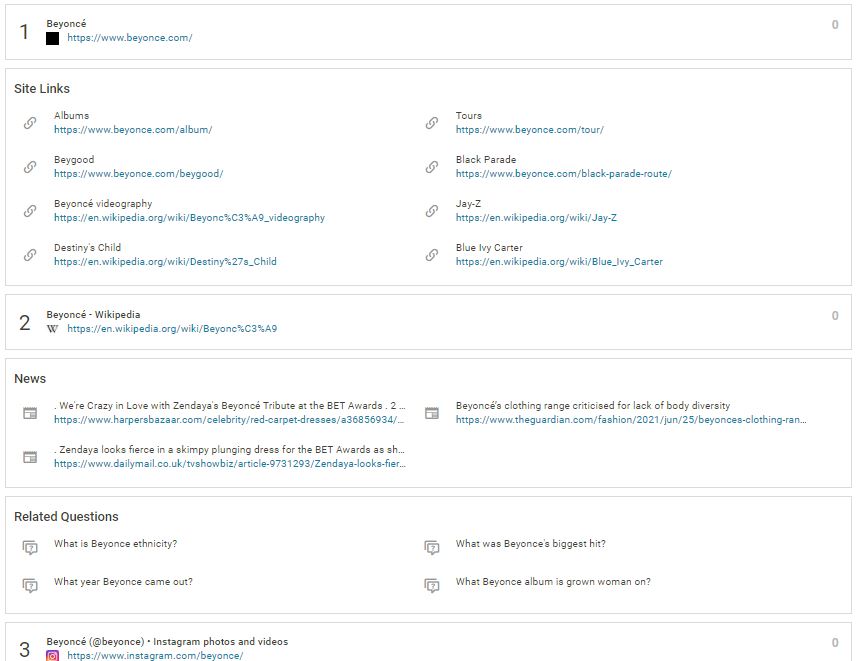
Task: Open the instagram.com/beyonce/ link
Action: pos(156,656)
